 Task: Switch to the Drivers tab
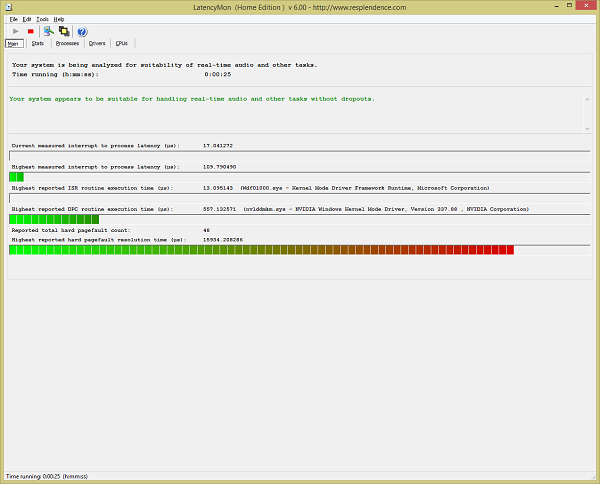point(97,44)
